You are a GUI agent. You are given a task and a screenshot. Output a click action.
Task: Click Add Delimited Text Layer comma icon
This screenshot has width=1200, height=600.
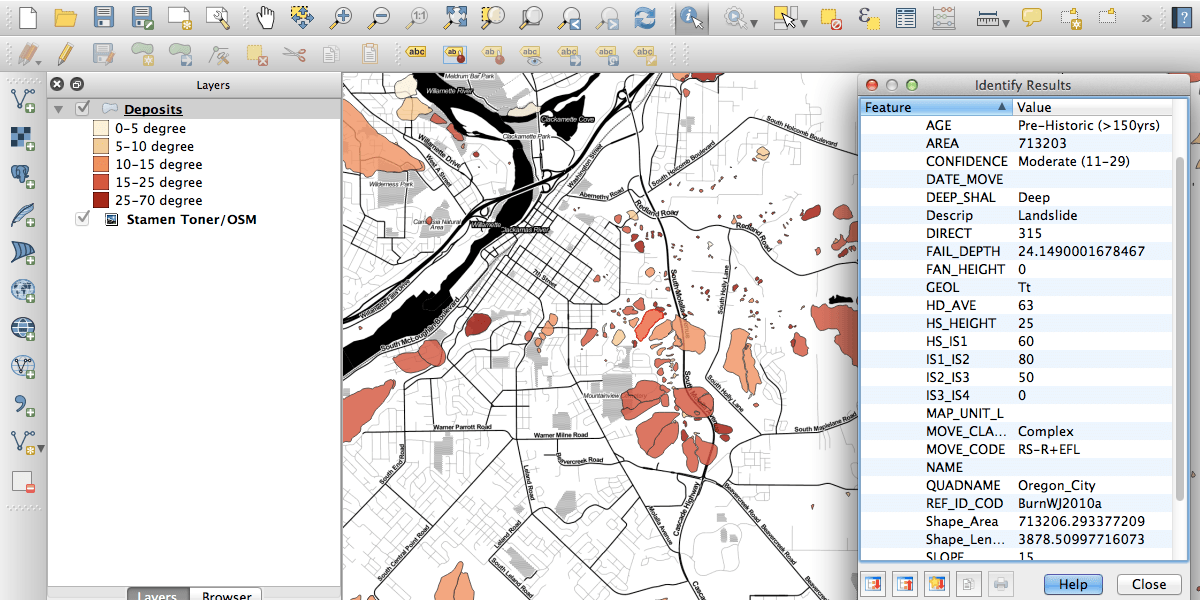pyautogui.click(x=23, y=404)
